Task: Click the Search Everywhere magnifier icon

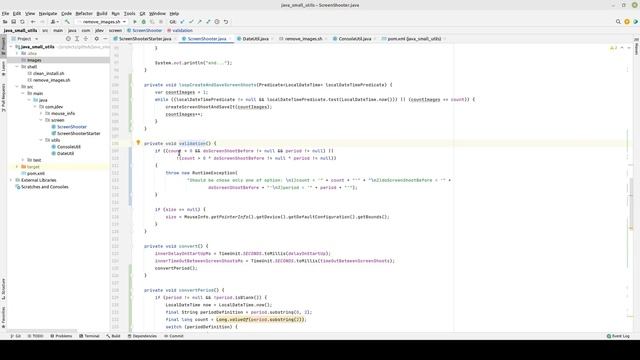Action: 618,22
